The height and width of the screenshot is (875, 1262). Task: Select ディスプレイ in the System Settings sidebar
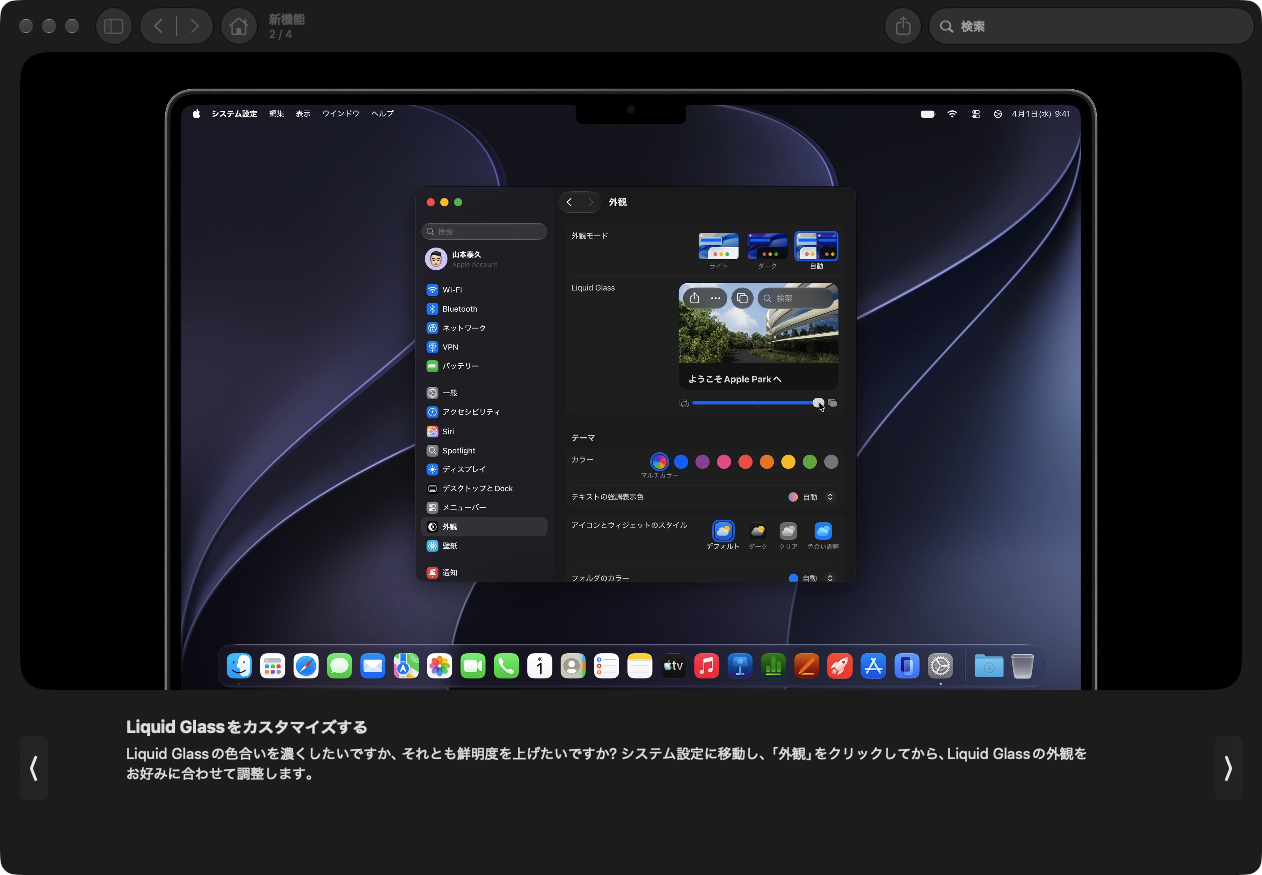(486, 469)
